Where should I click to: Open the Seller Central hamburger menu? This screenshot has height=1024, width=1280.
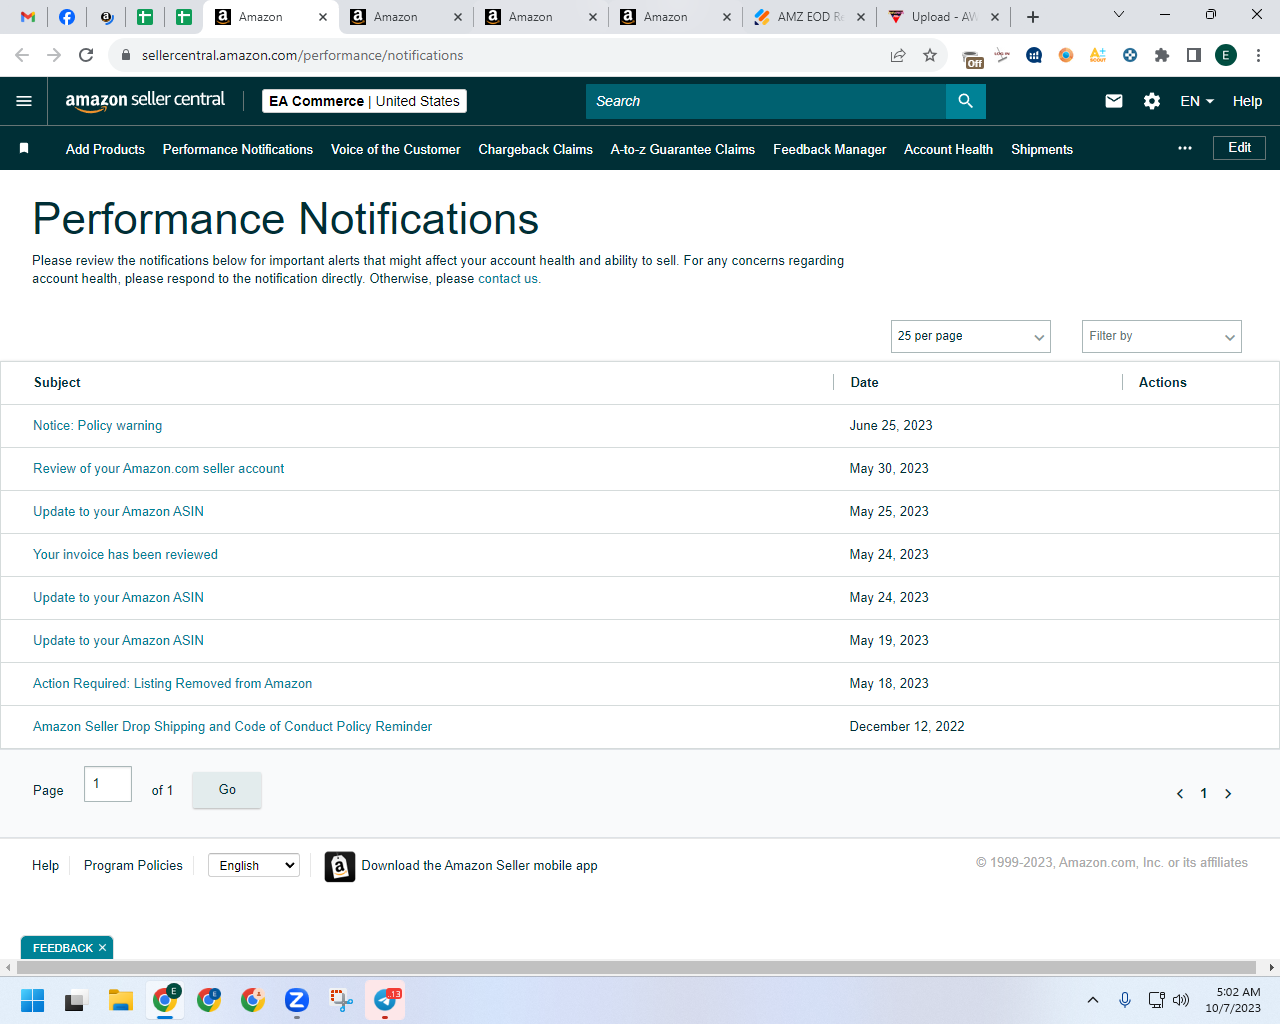click(24, 101)
